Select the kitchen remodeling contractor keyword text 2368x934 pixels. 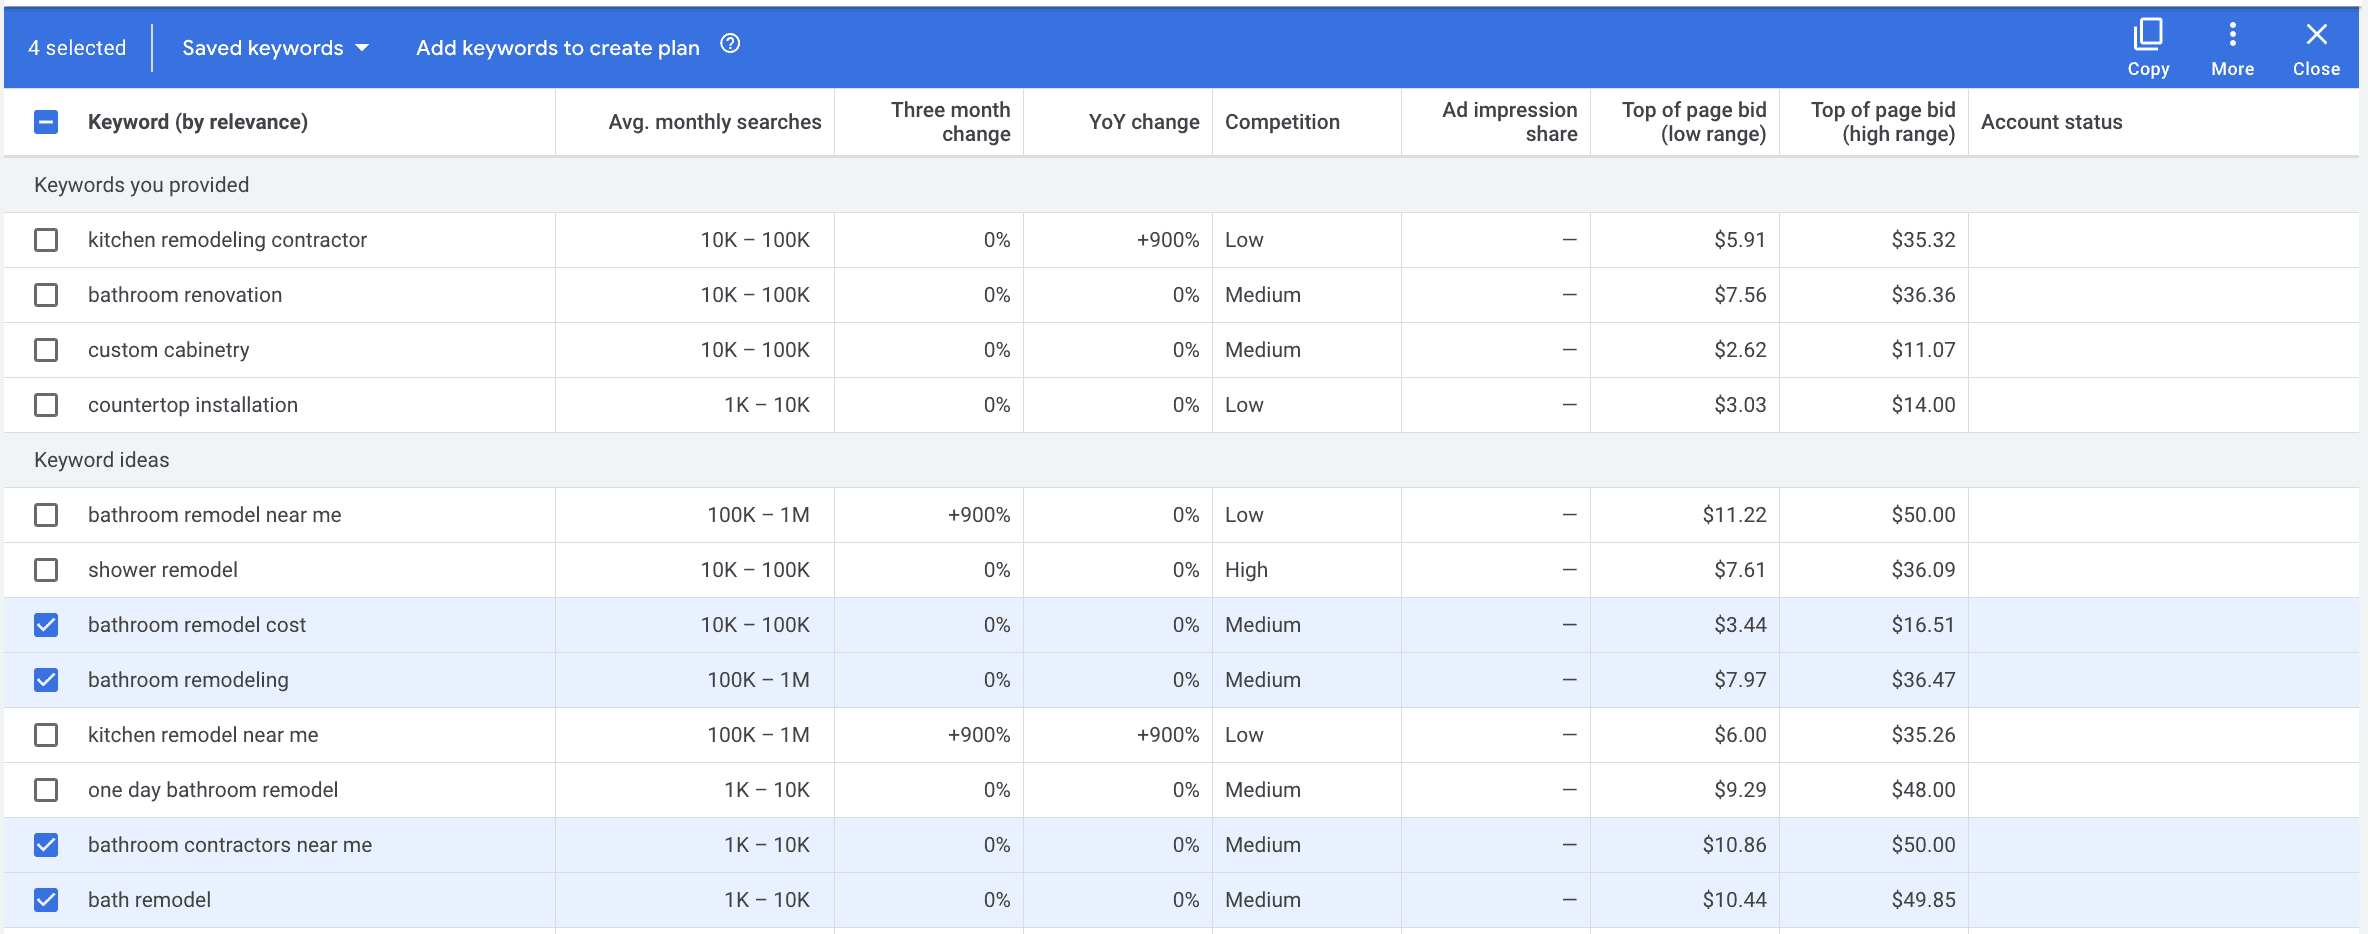tap(227, 240)
